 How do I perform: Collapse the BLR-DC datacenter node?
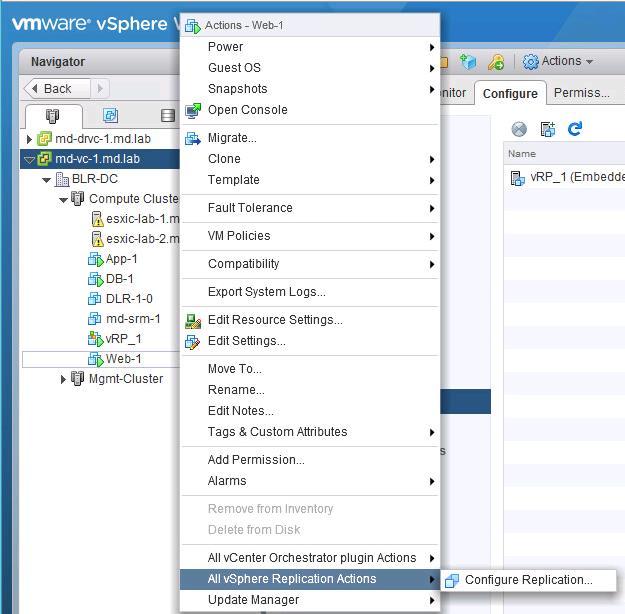tap(47, 180)
